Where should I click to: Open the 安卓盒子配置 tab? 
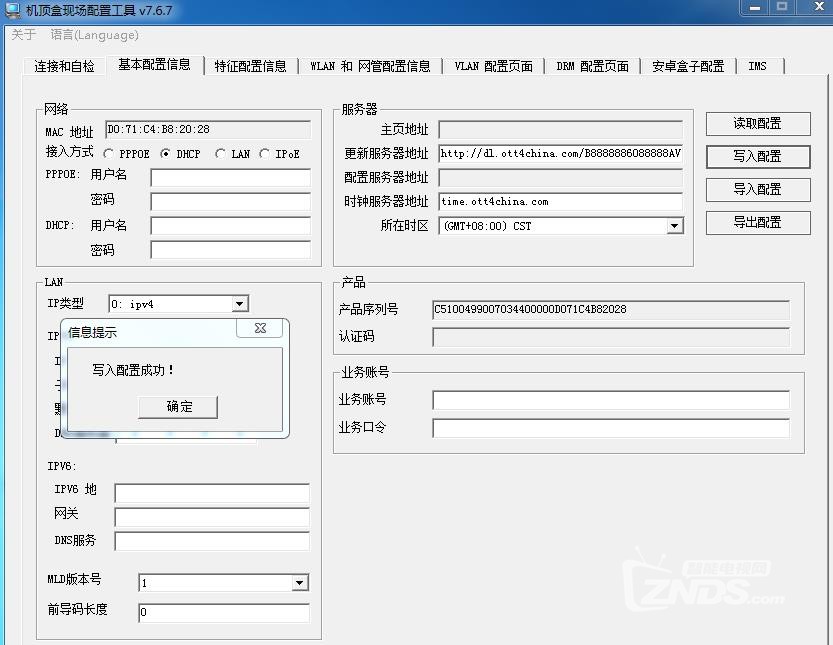tap(688, 66)
